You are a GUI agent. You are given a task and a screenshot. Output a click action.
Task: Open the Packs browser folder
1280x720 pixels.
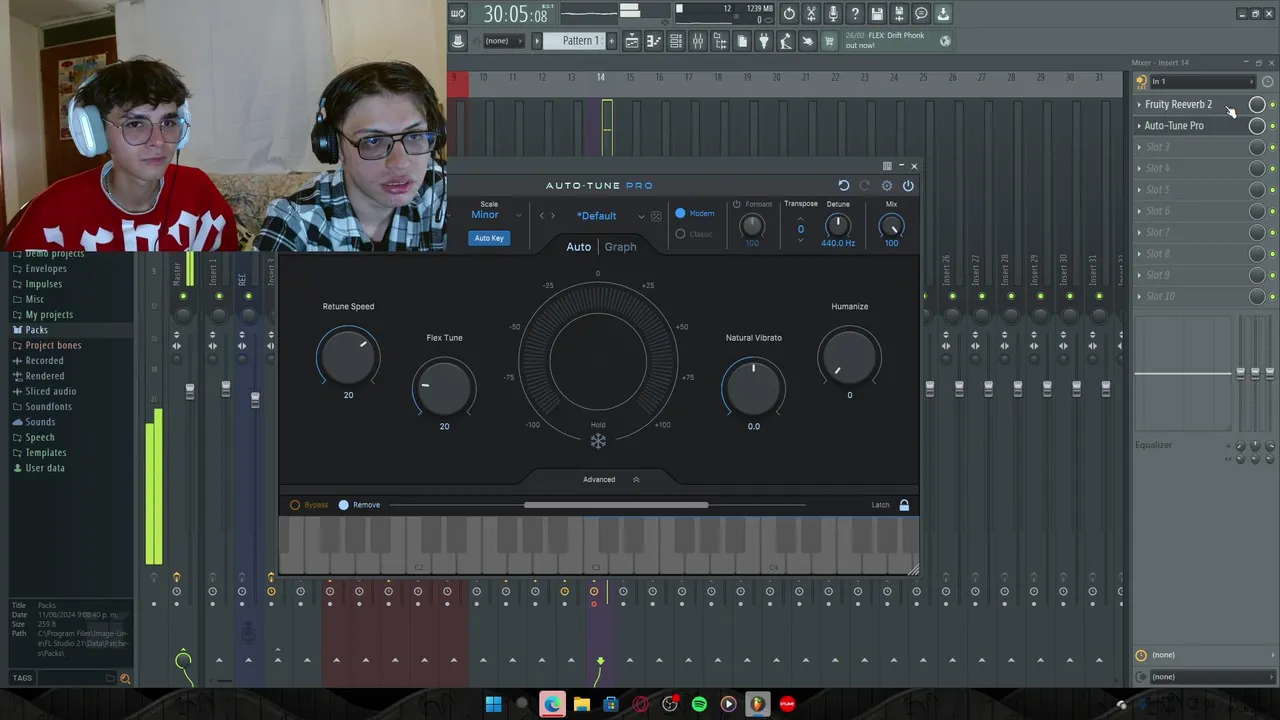tap(36, 330)
